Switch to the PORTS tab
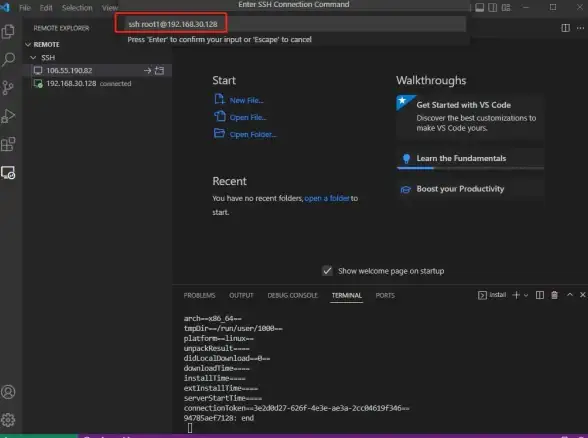 [385, 296]
